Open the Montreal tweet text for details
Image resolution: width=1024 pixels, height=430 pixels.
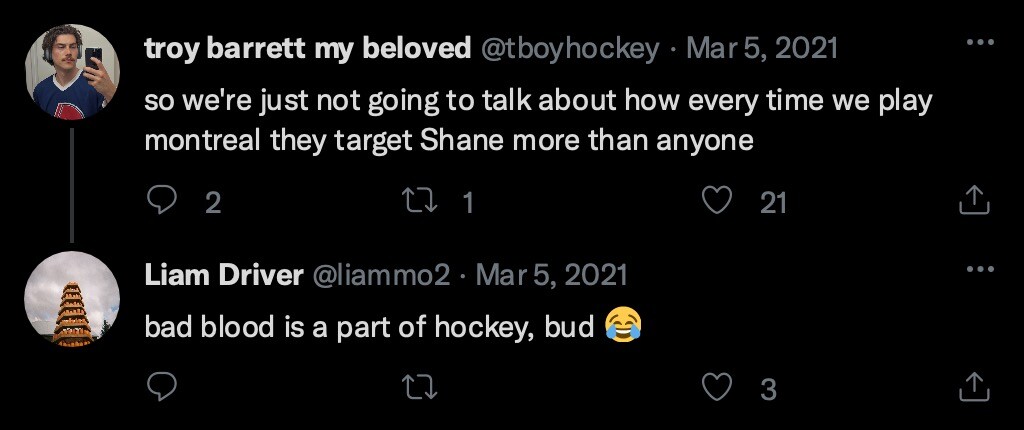[536, 120]
